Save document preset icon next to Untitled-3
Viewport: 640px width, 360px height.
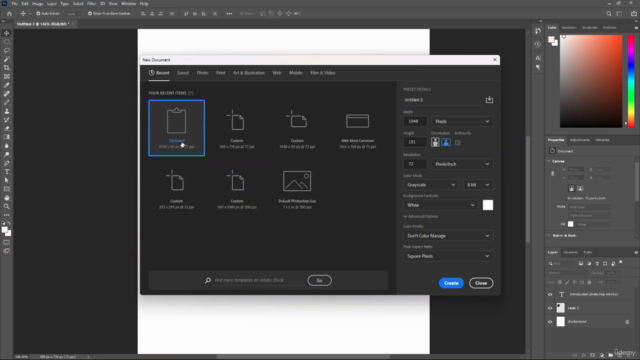[489, 100]
